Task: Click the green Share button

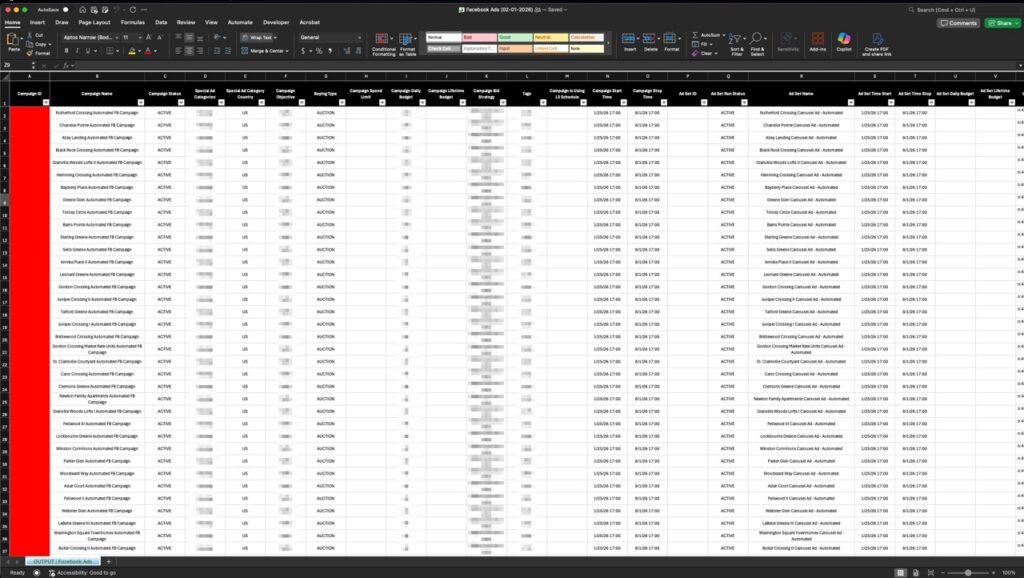Action: click(1002, 22)
